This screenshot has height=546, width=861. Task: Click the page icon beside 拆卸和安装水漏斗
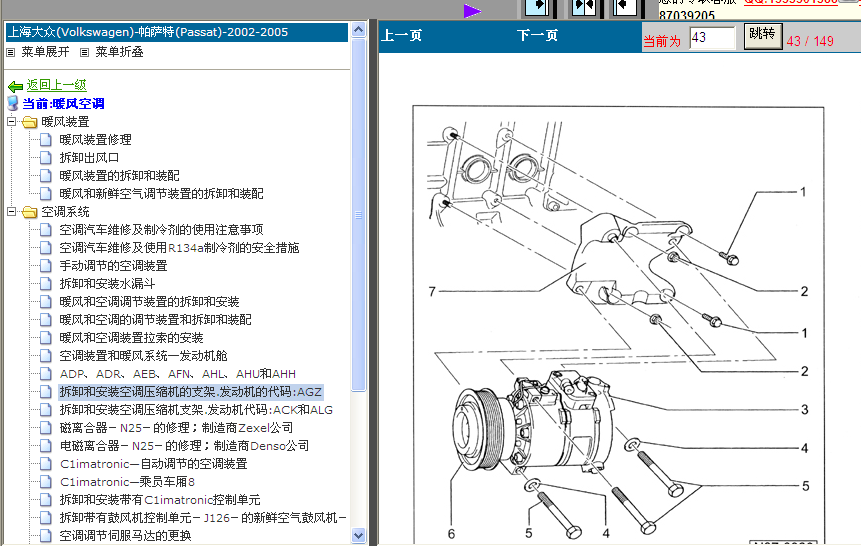(46, 284)
